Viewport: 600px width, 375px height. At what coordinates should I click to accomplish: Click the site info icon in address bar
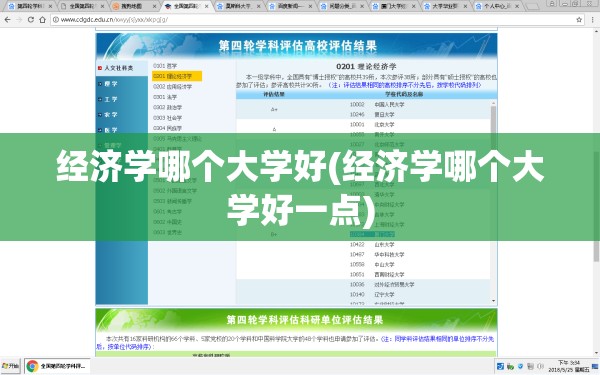coord(56,20)
